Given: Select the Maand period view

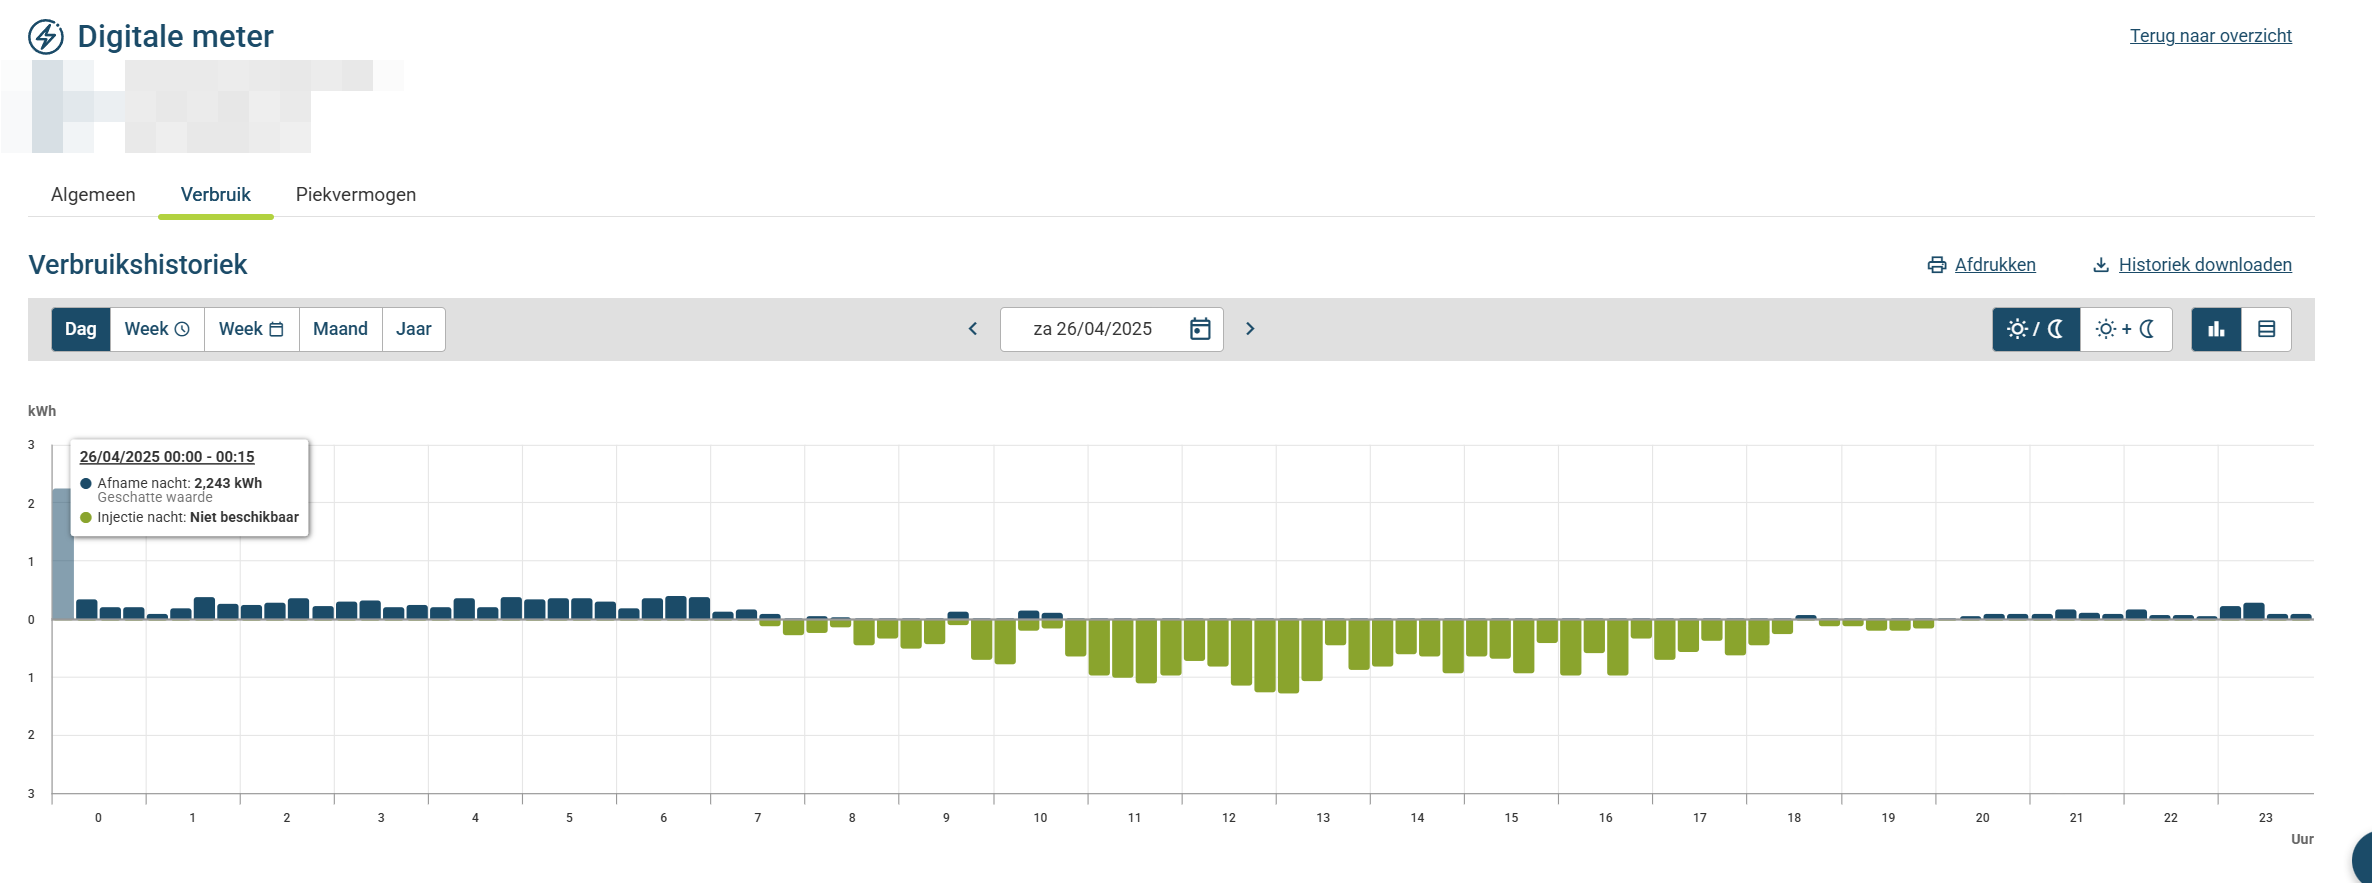Looking at the screenshot, I should coord(340,329).
